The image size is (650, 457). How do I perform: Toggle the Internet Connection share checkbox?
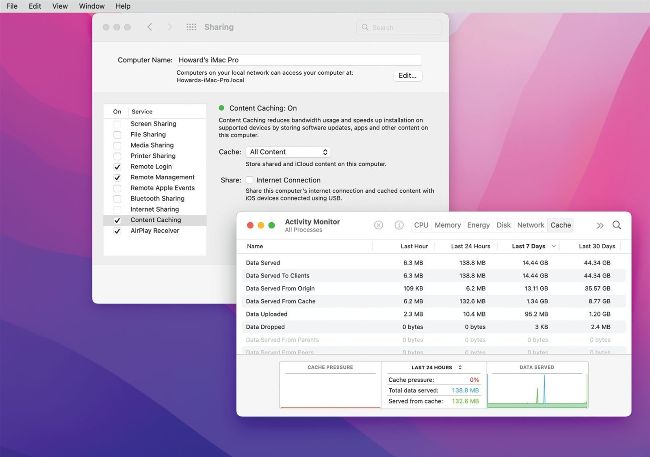(x=249, y=180)
